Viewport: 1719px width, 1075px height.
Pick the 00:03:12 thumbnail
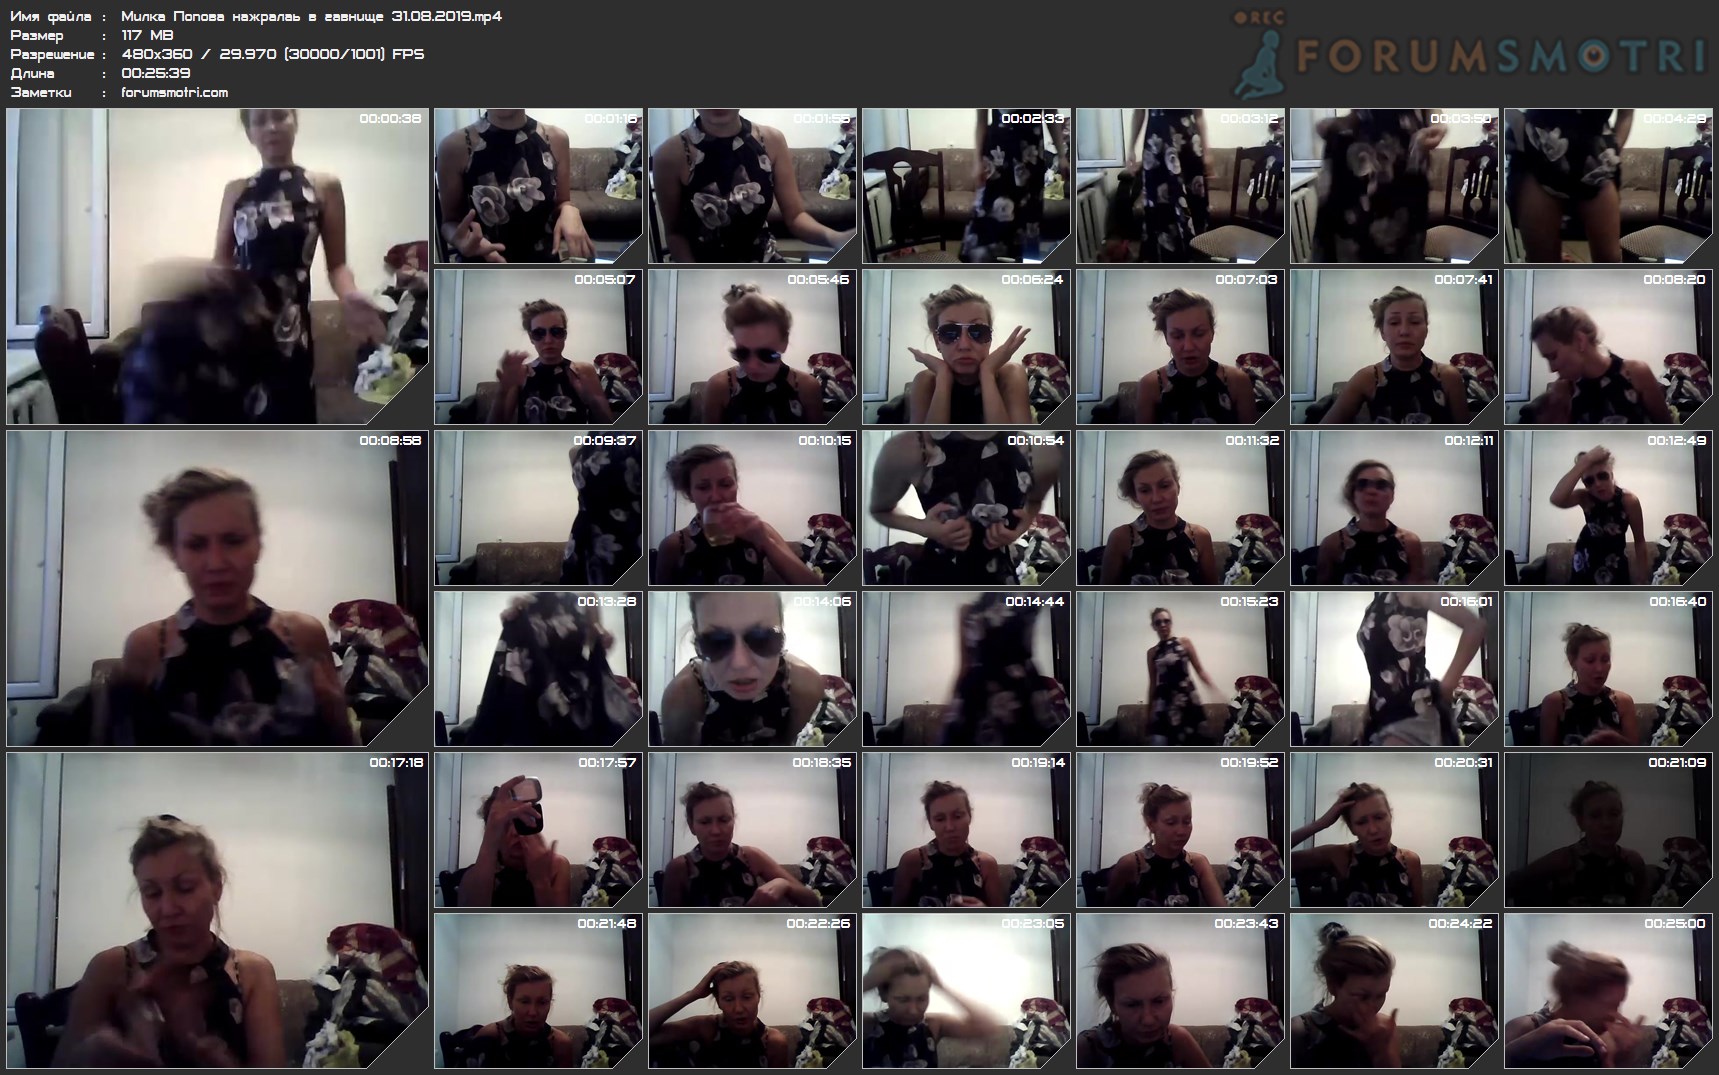click(1180, 186)
